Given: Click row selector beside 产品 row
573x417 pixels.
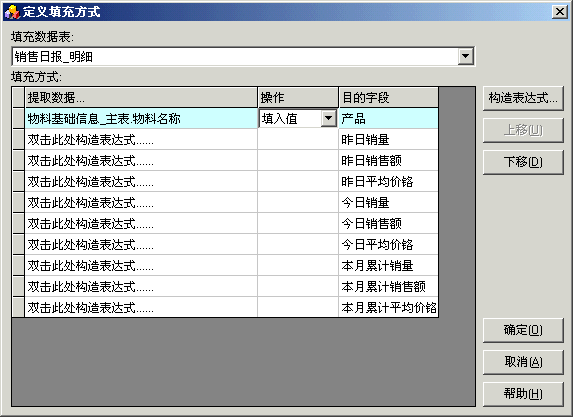Looking at the screenshot, I should 18,118.
